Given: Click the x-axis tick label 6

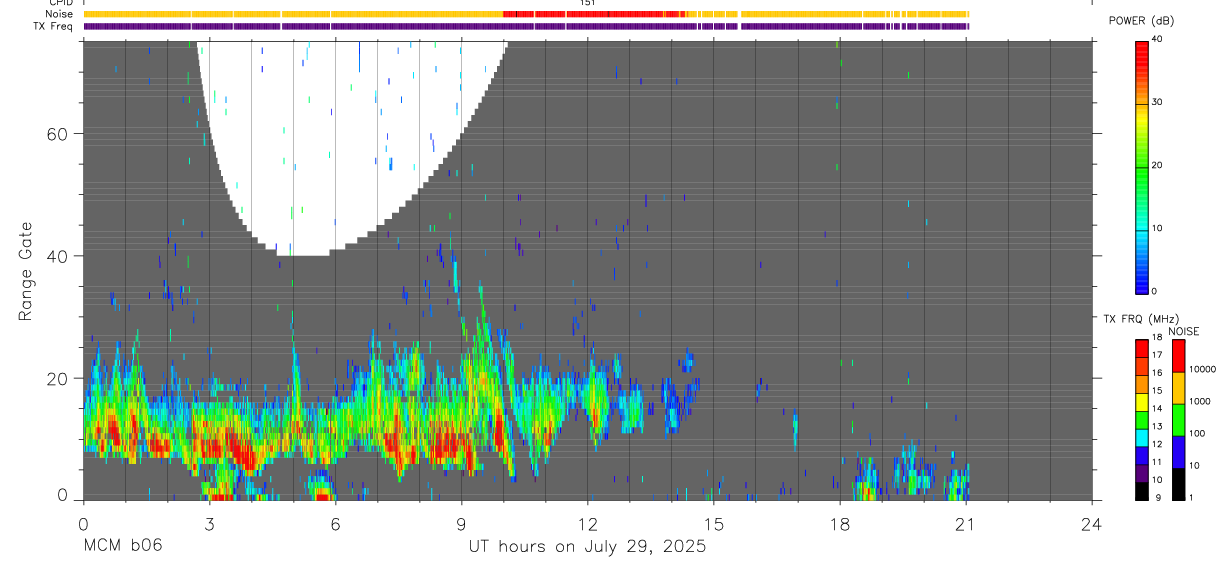Looking at the screenshot, I should tap(335, 523).
